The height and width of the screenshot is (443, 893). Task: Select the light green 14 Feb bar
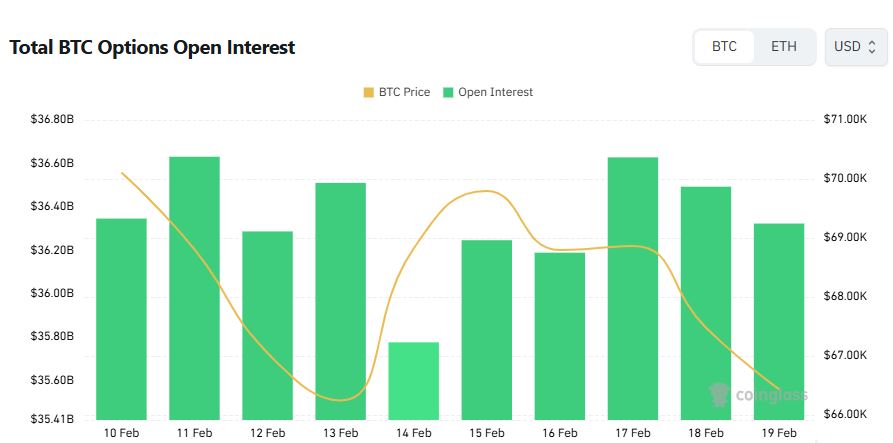tap(414, 380)
